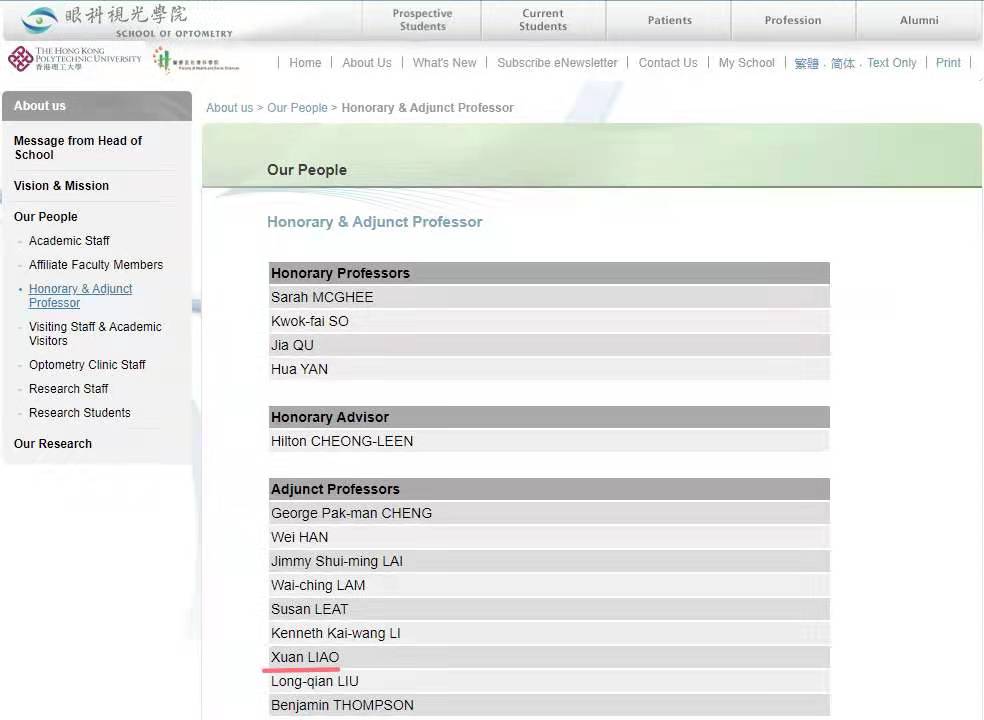Switch language to Traditional Chinese
The image size is (984, 720).
tap(806, 63)
